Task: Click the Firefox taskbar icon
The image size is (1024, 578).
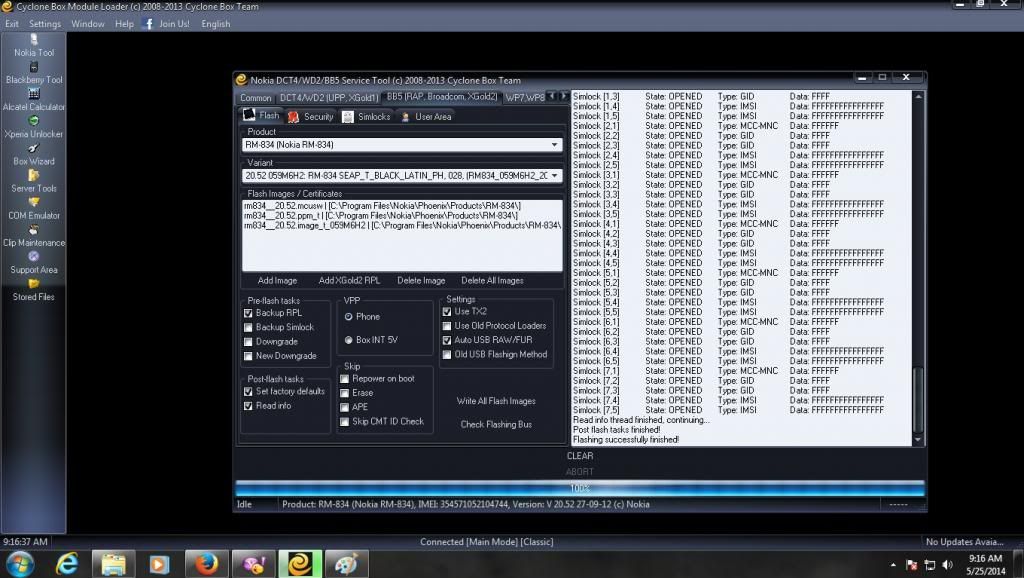Action: coord(207,563)
